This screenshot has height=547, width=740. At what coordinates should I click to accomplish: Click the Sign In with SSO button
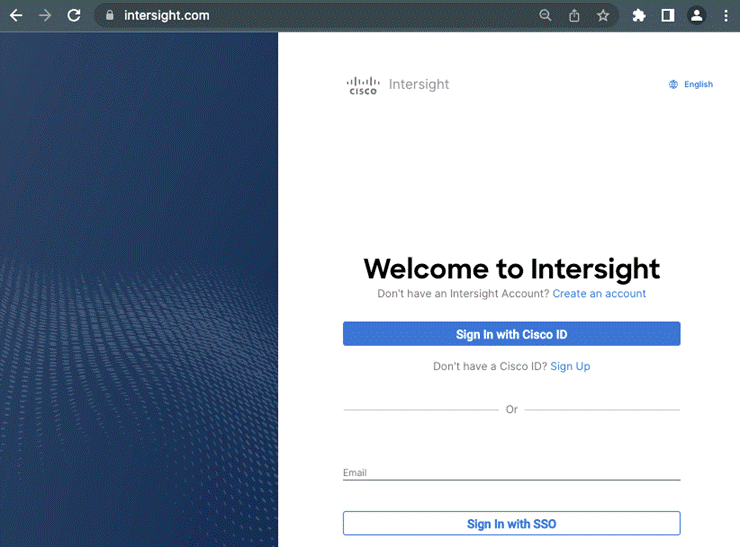coord(512,523)
